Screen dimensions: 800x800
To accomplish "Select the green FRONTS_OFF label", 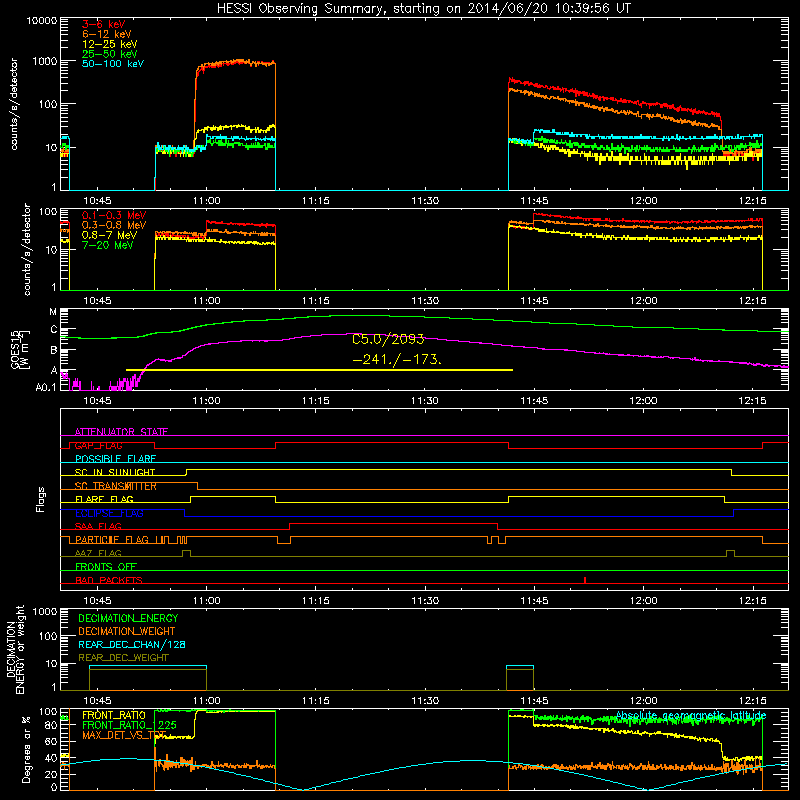I will (x=106, y=566).
